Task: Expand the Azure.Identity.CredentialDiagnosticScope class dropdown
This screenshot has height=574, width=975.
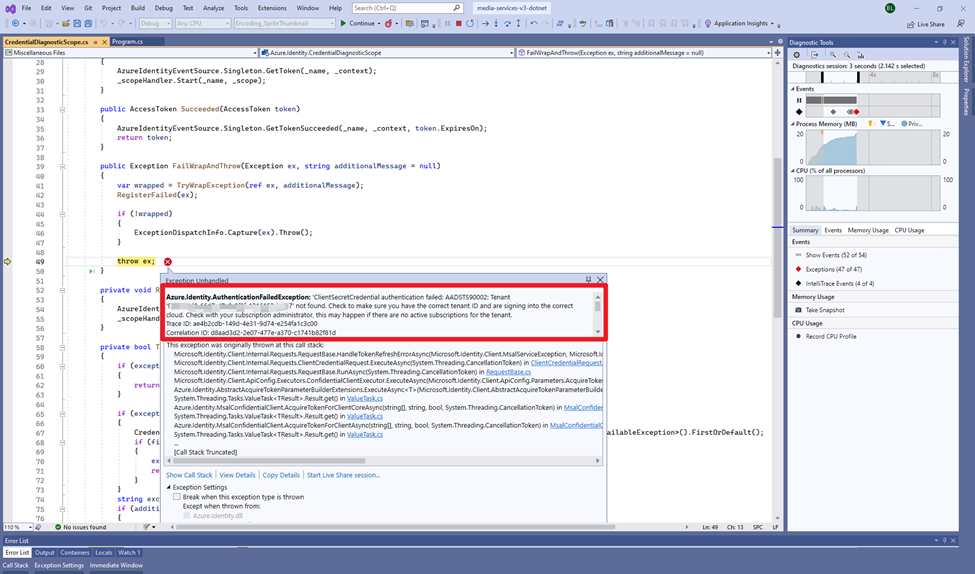Action: point(513,53)
